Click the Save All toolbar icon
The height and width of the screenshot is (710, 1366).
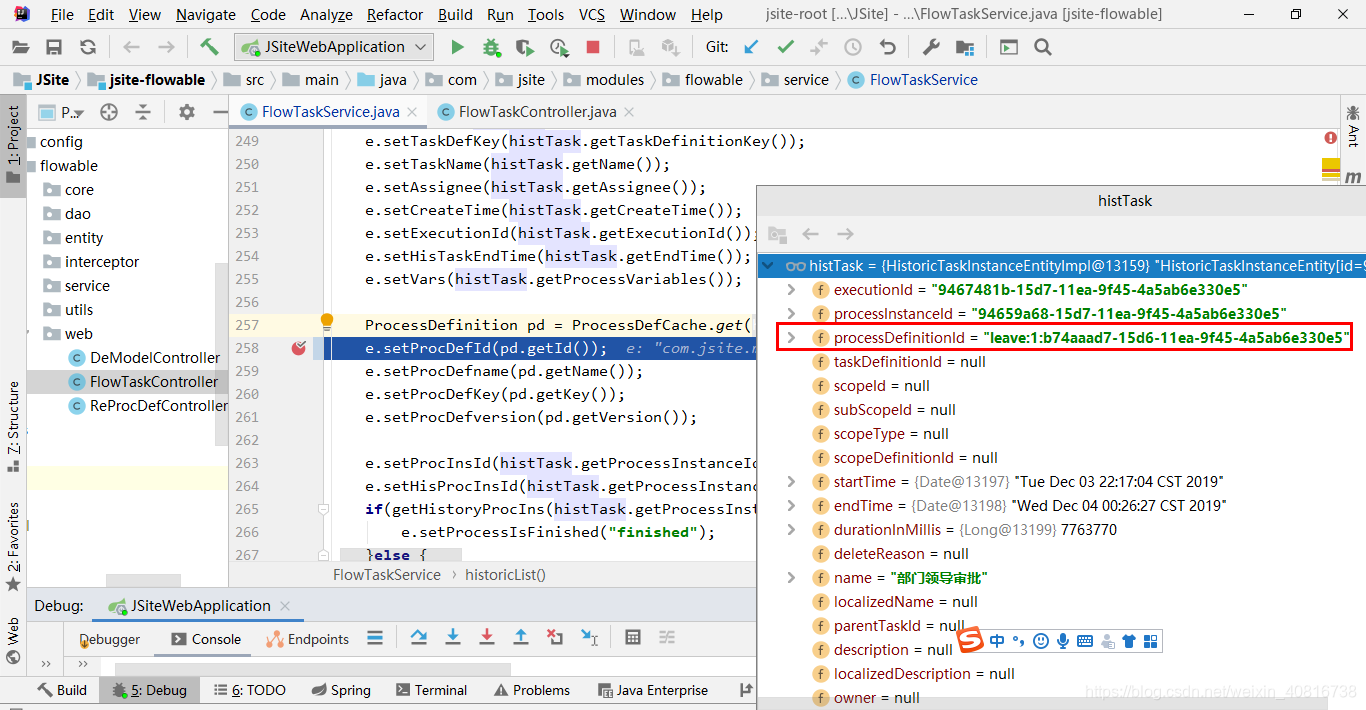(x=54, y=47)
